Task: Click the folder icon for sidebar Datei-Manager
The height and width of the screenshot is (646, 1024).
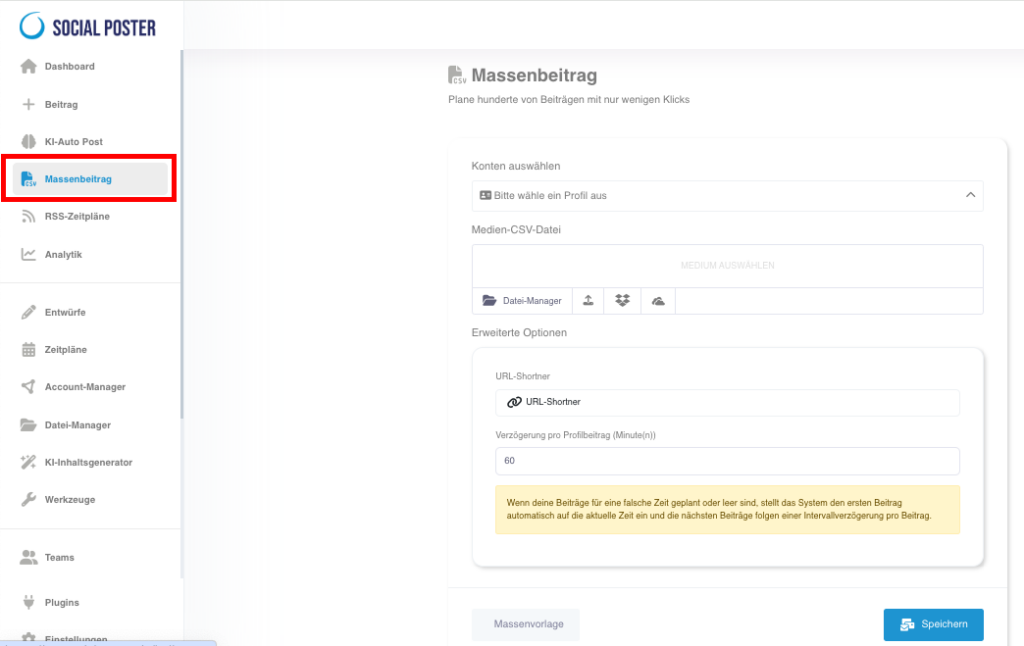Action: point(28,425)
